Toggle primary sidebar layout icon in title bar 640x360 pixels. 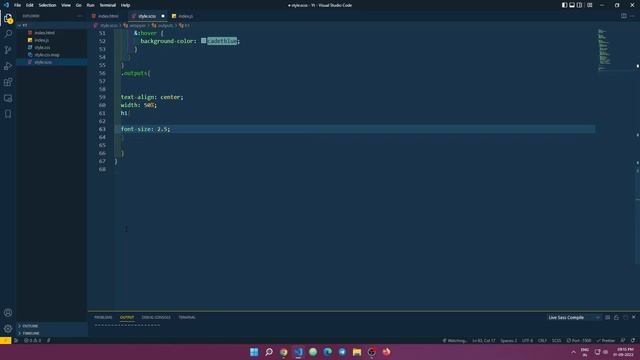[x=564, y=5]
